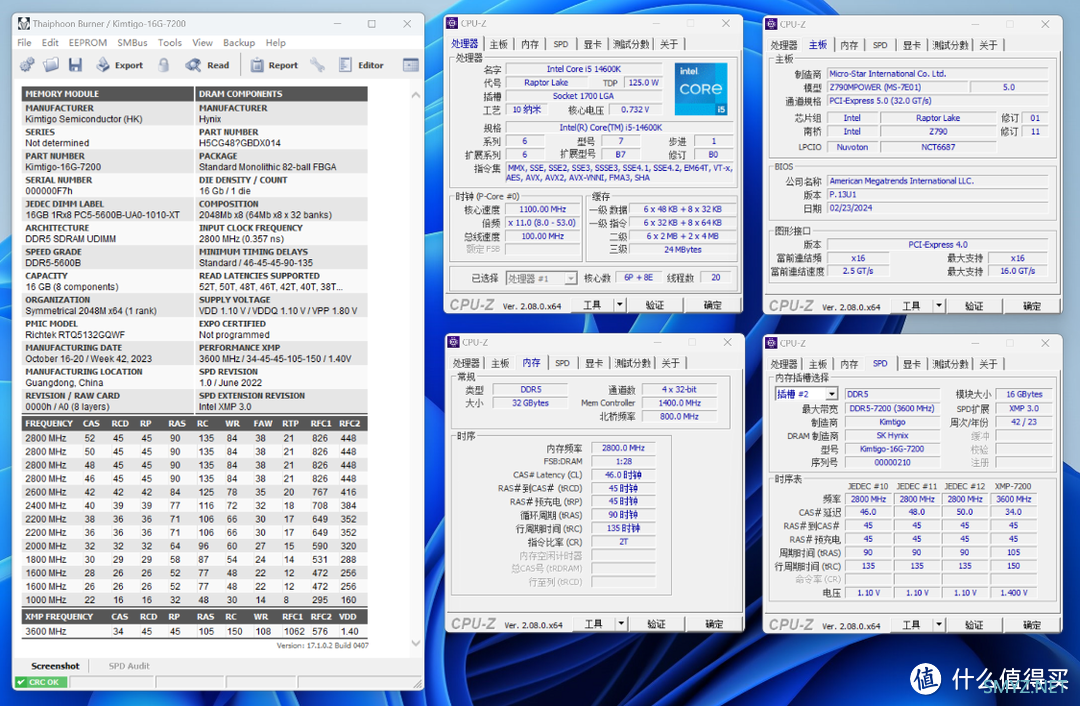Click DRAM frequency value 2800.0 MHz
1080x706 pixels.
623,448
